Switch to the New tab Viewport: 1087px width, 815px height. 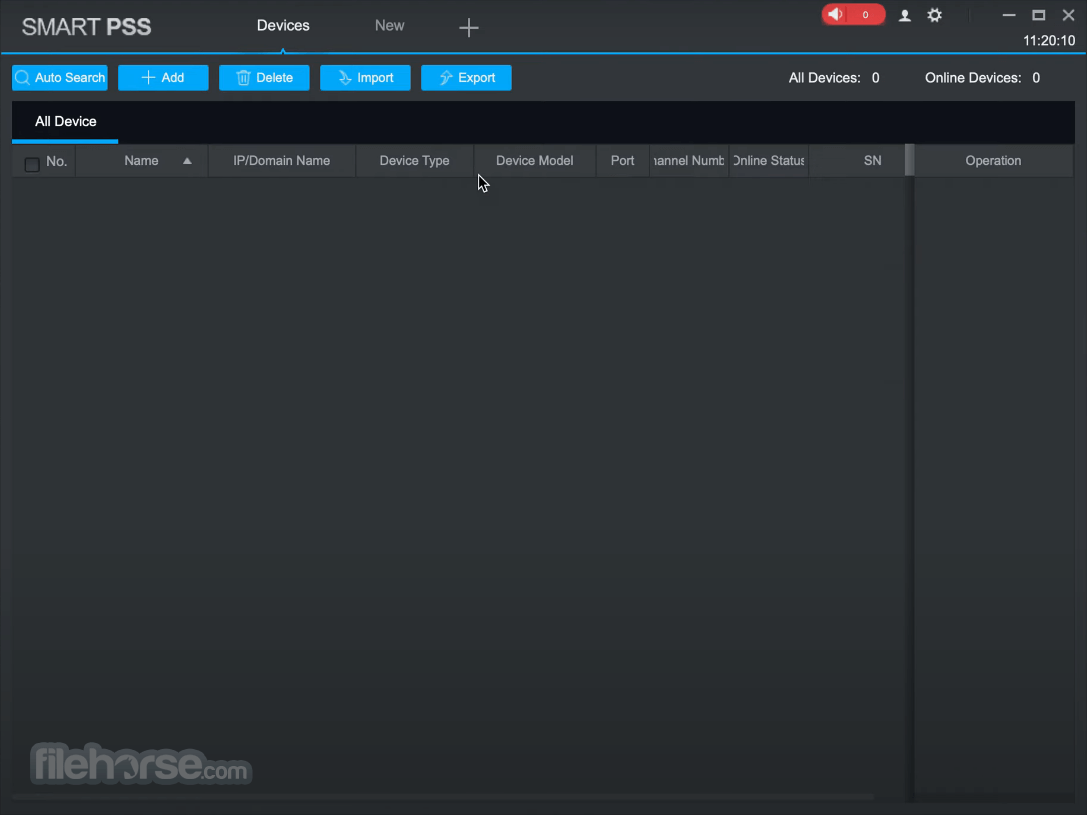click(x=390, y=26)
